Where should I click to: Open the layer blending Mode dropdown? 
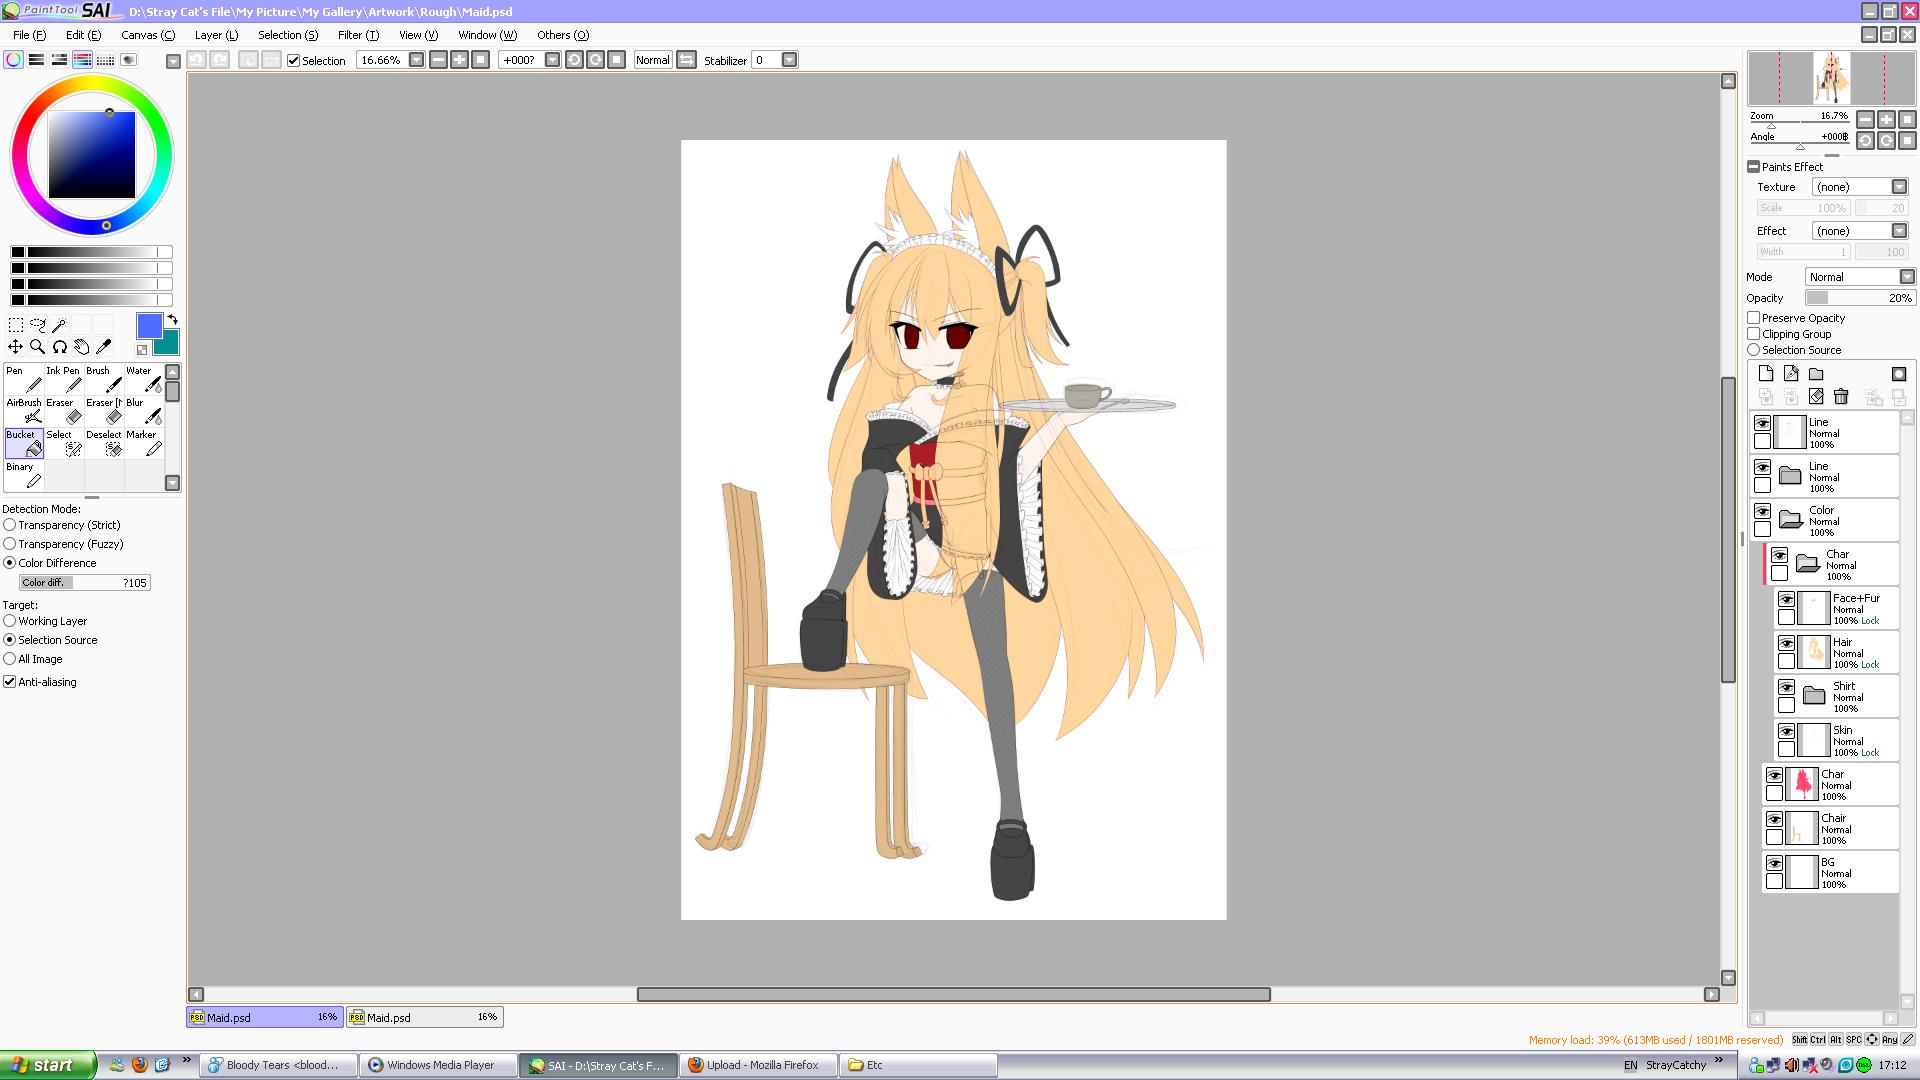click(x=1906, y=277)
